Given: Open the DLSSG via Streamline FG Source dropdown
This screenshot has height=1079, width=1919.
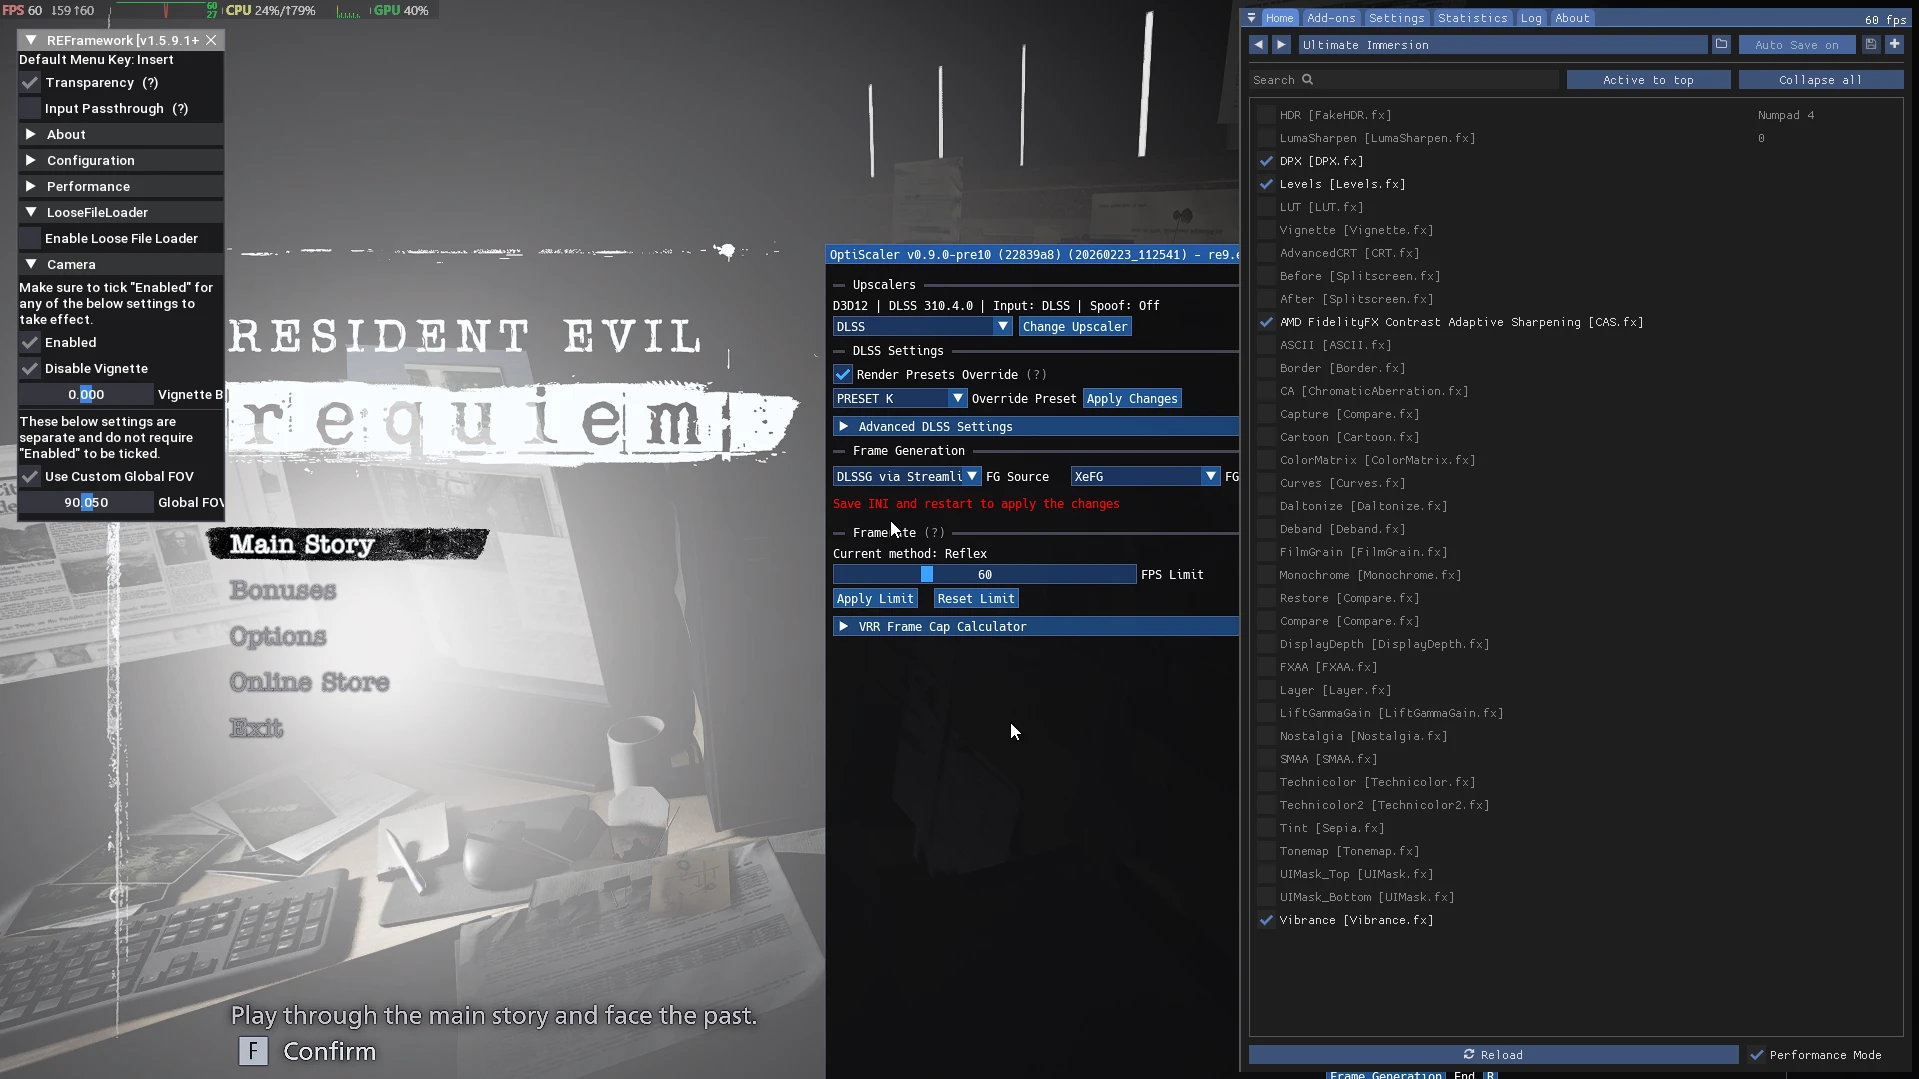Looking at the screenshot, I should (907, 477).
